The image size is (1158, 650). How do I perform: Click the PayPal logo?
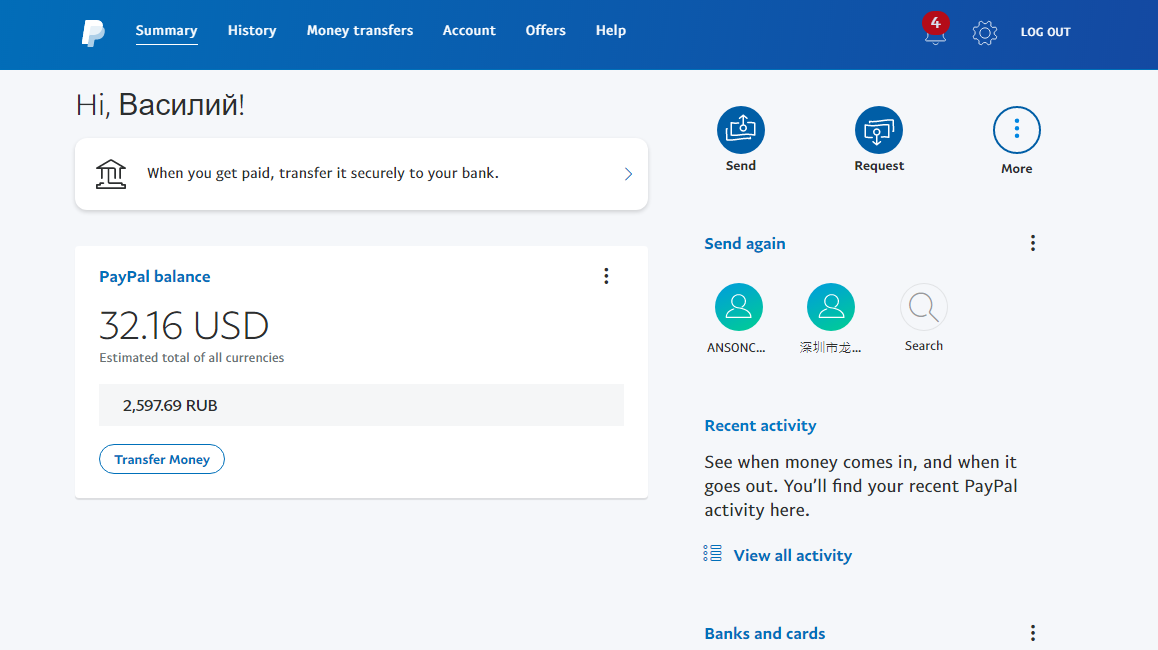pos(93,32)
